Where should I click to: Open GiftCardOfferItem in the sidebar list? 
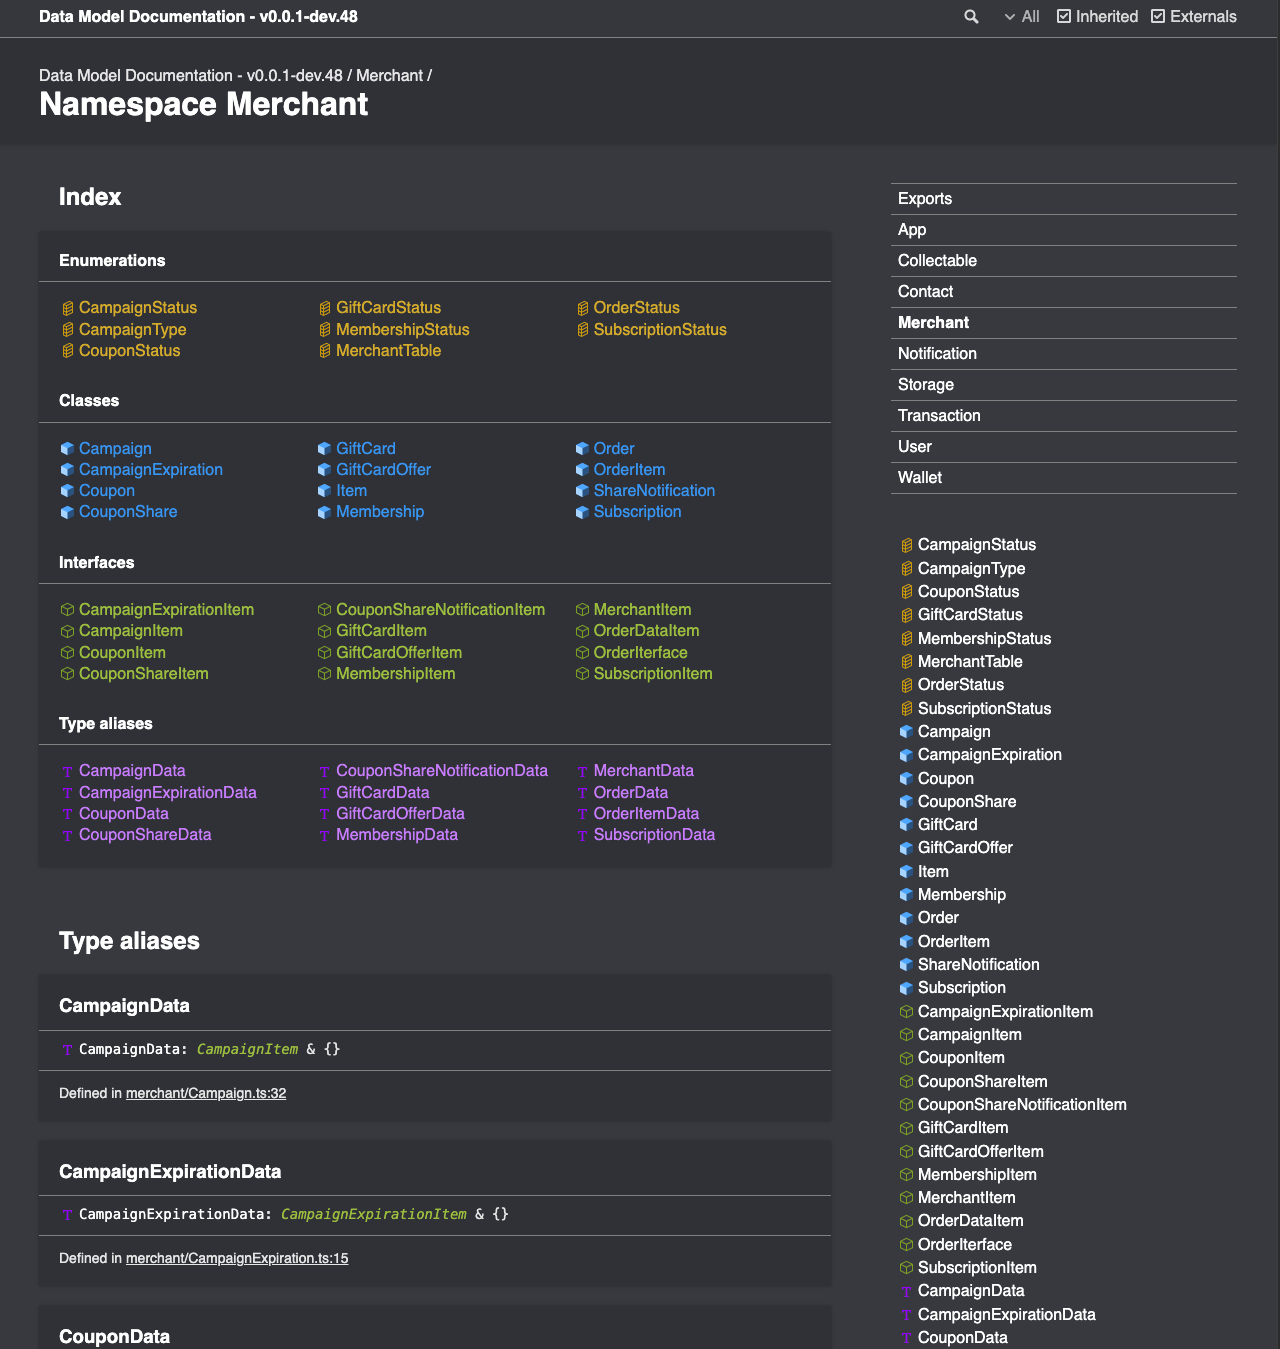pos(980,1152)
